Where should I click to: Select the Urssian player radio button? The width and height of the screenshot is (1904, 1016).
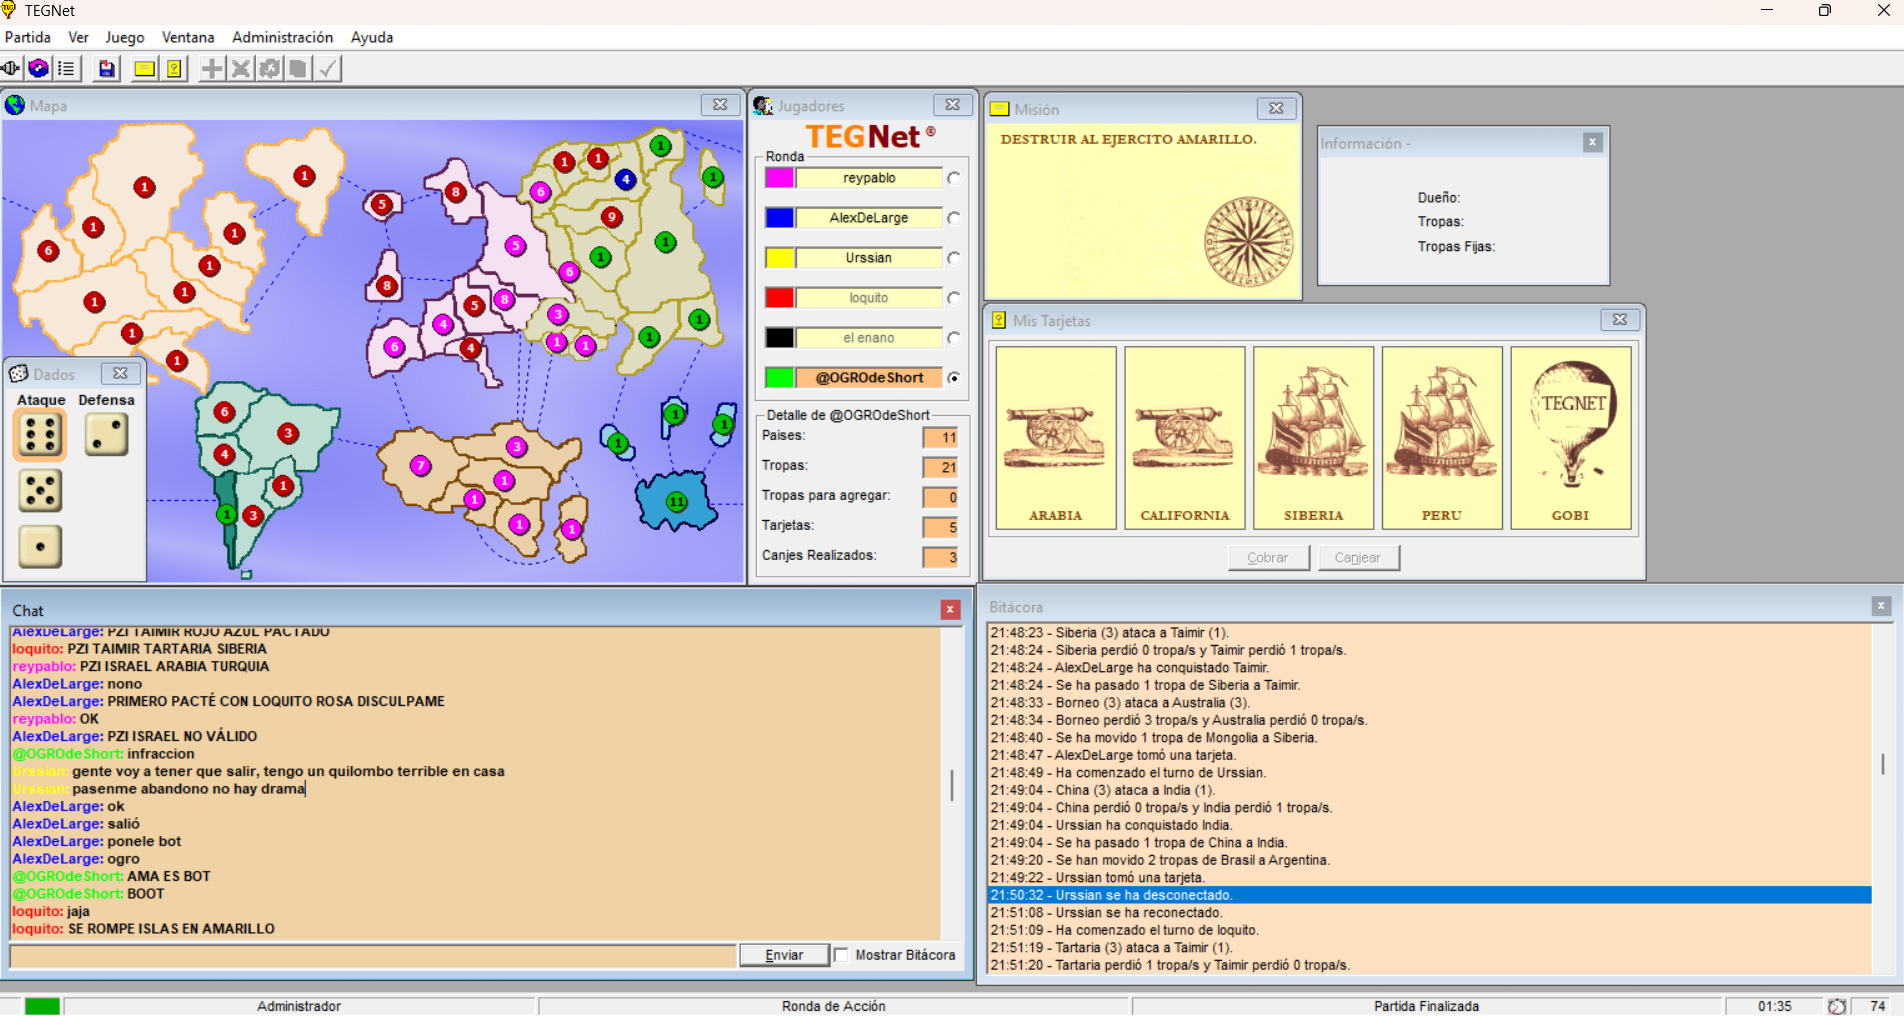(x=954, y=258)
